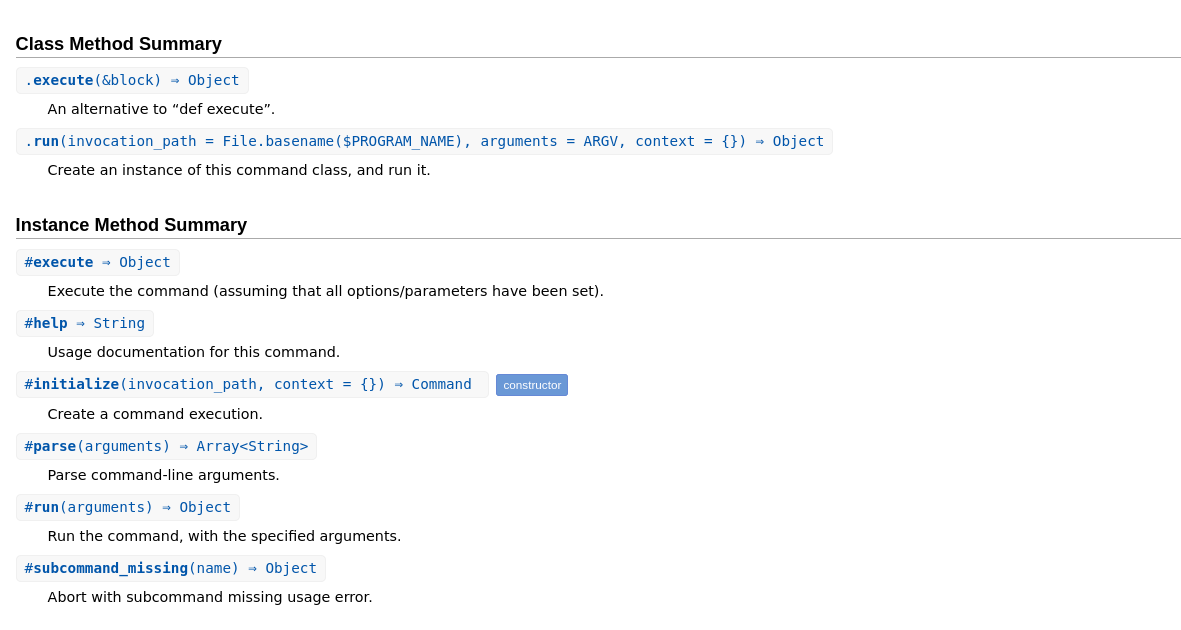Click the Instance Method Summary heading

[x=131, y=225]
